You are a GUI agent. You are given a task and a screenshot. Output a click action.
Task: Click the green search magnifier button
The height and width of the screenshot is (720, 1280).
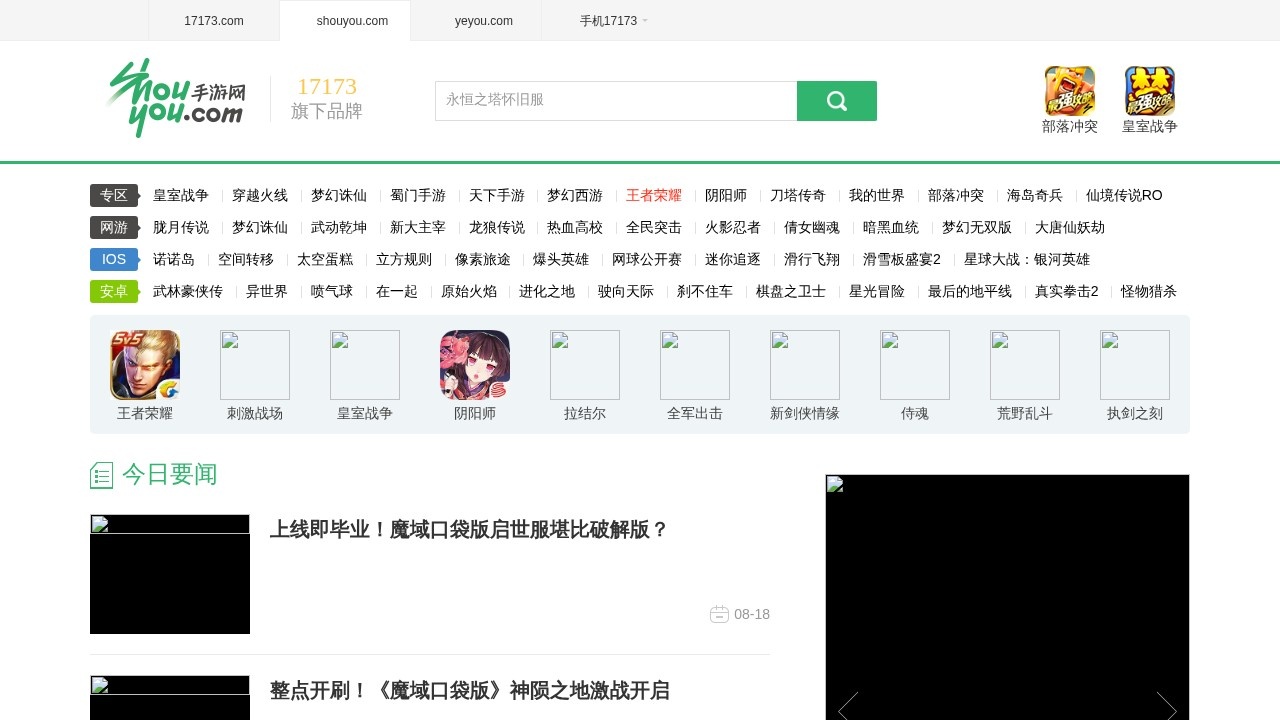(x=837, y=101)
